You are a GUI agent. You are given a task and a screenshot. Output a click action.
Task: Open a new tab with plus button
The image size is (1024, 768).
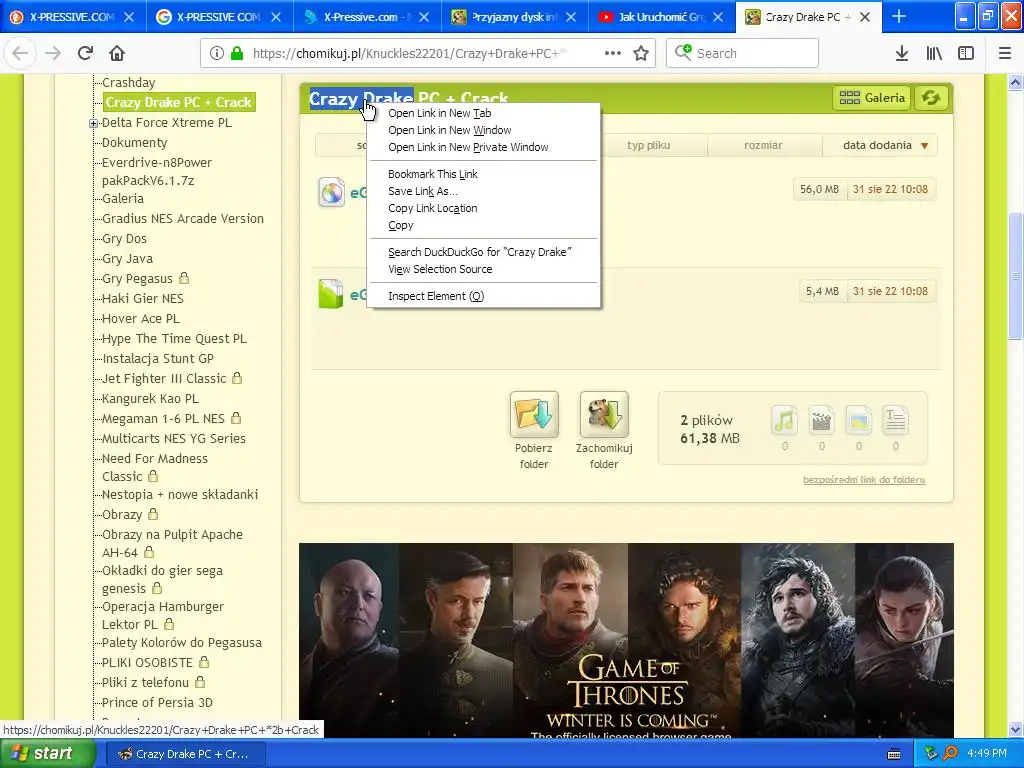pos(899,17)
